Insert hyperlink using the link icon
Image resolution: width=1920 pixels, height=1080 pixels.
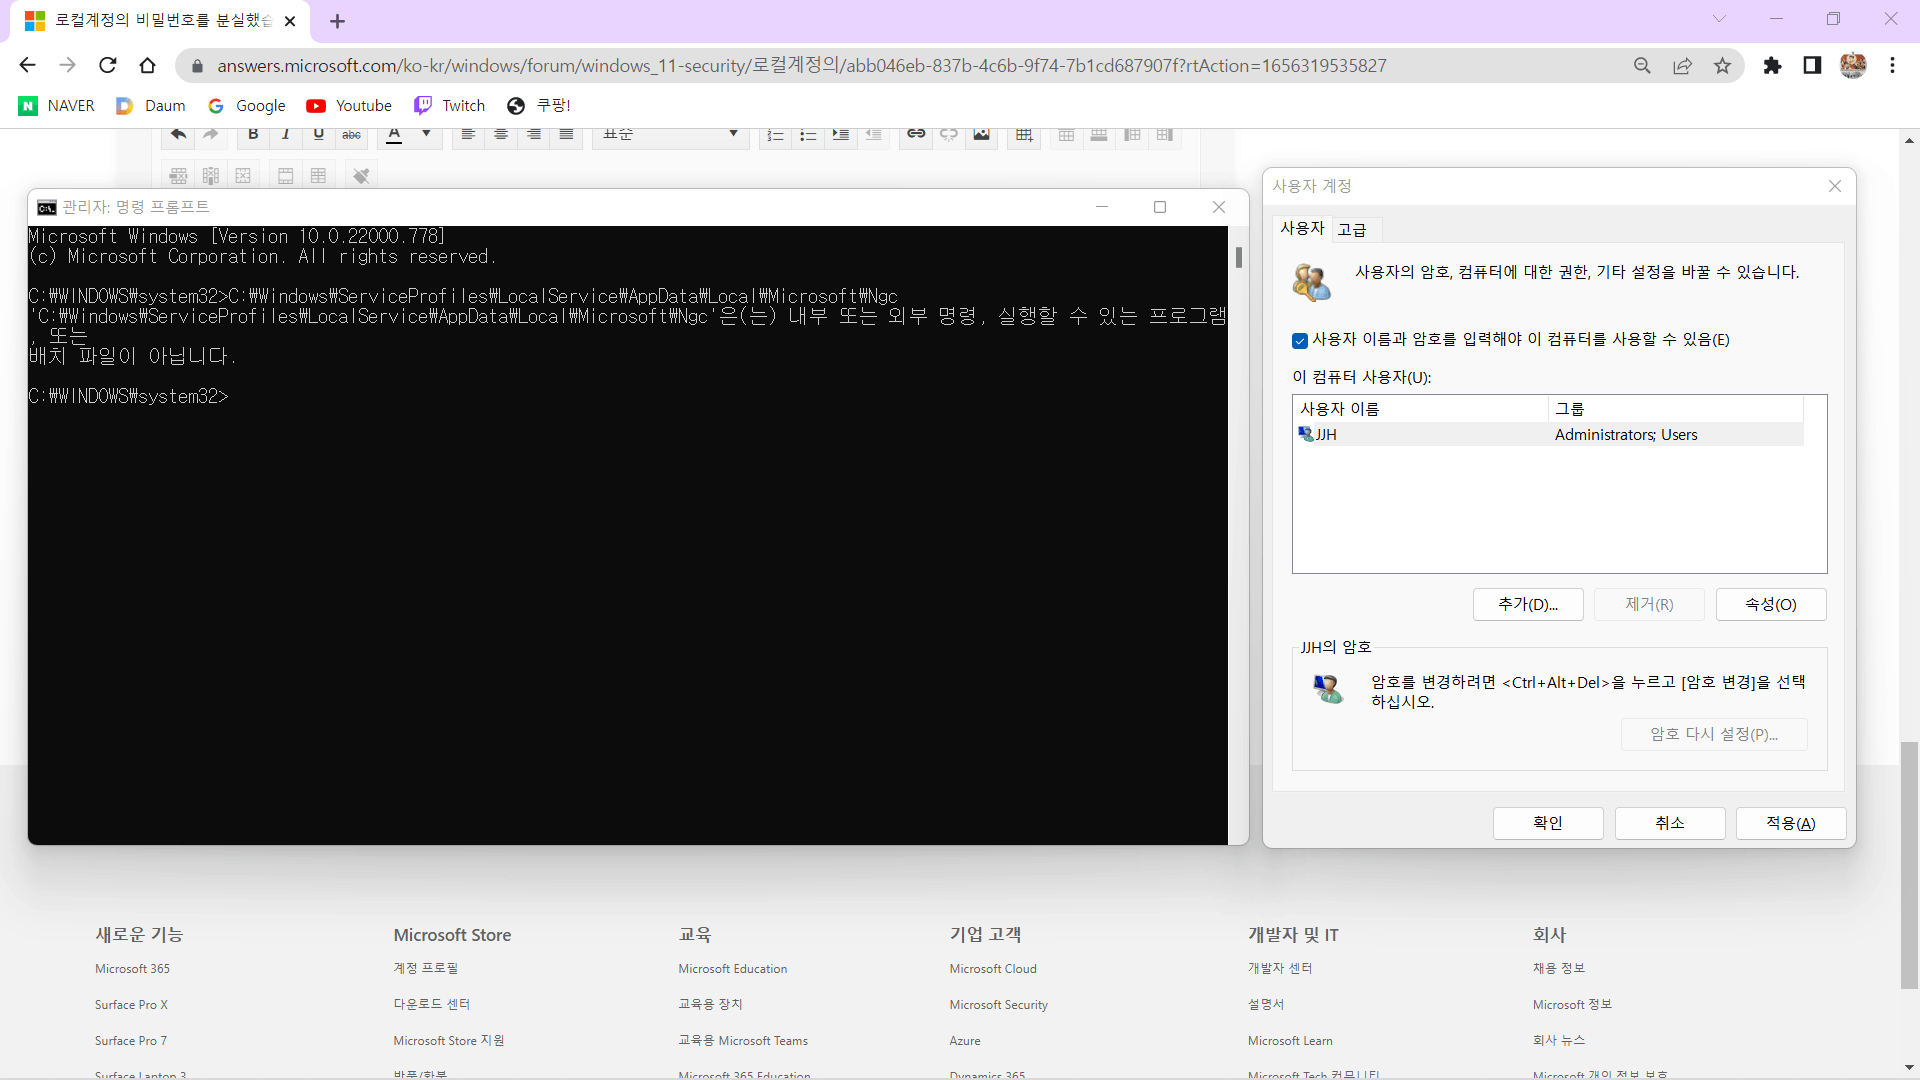tap(916, 134)
